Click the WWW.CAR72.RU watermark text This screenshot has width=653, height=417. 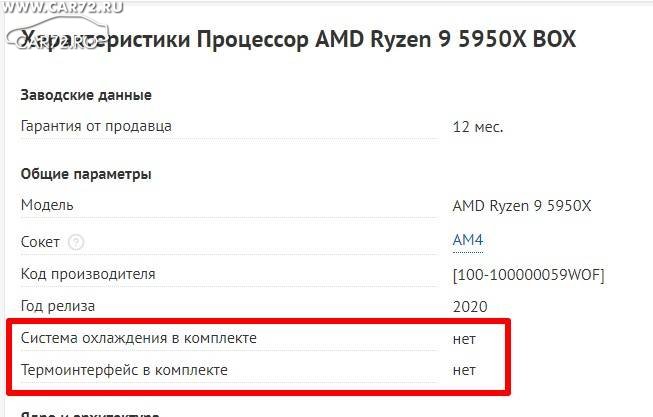(62, 7)
